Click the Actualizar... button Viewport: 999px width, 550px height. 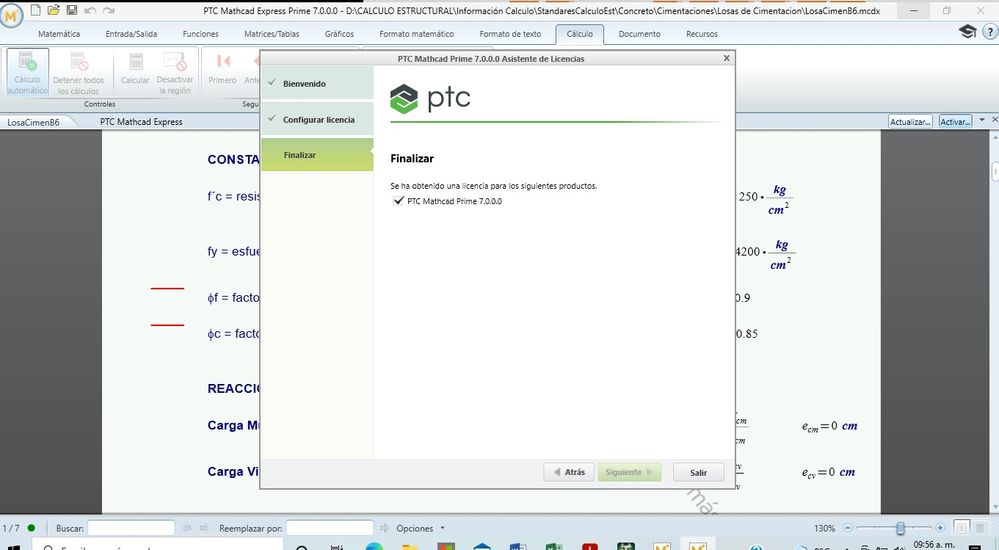click(910, 121)
